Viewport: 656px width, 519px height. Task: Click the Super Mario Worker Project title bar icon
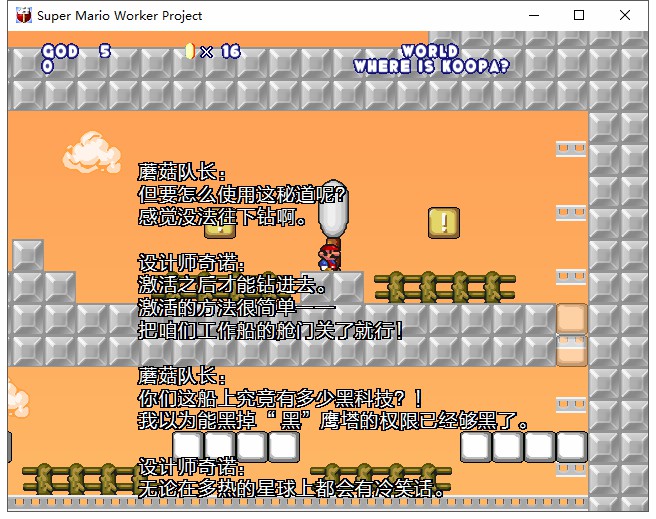(24, 15)
